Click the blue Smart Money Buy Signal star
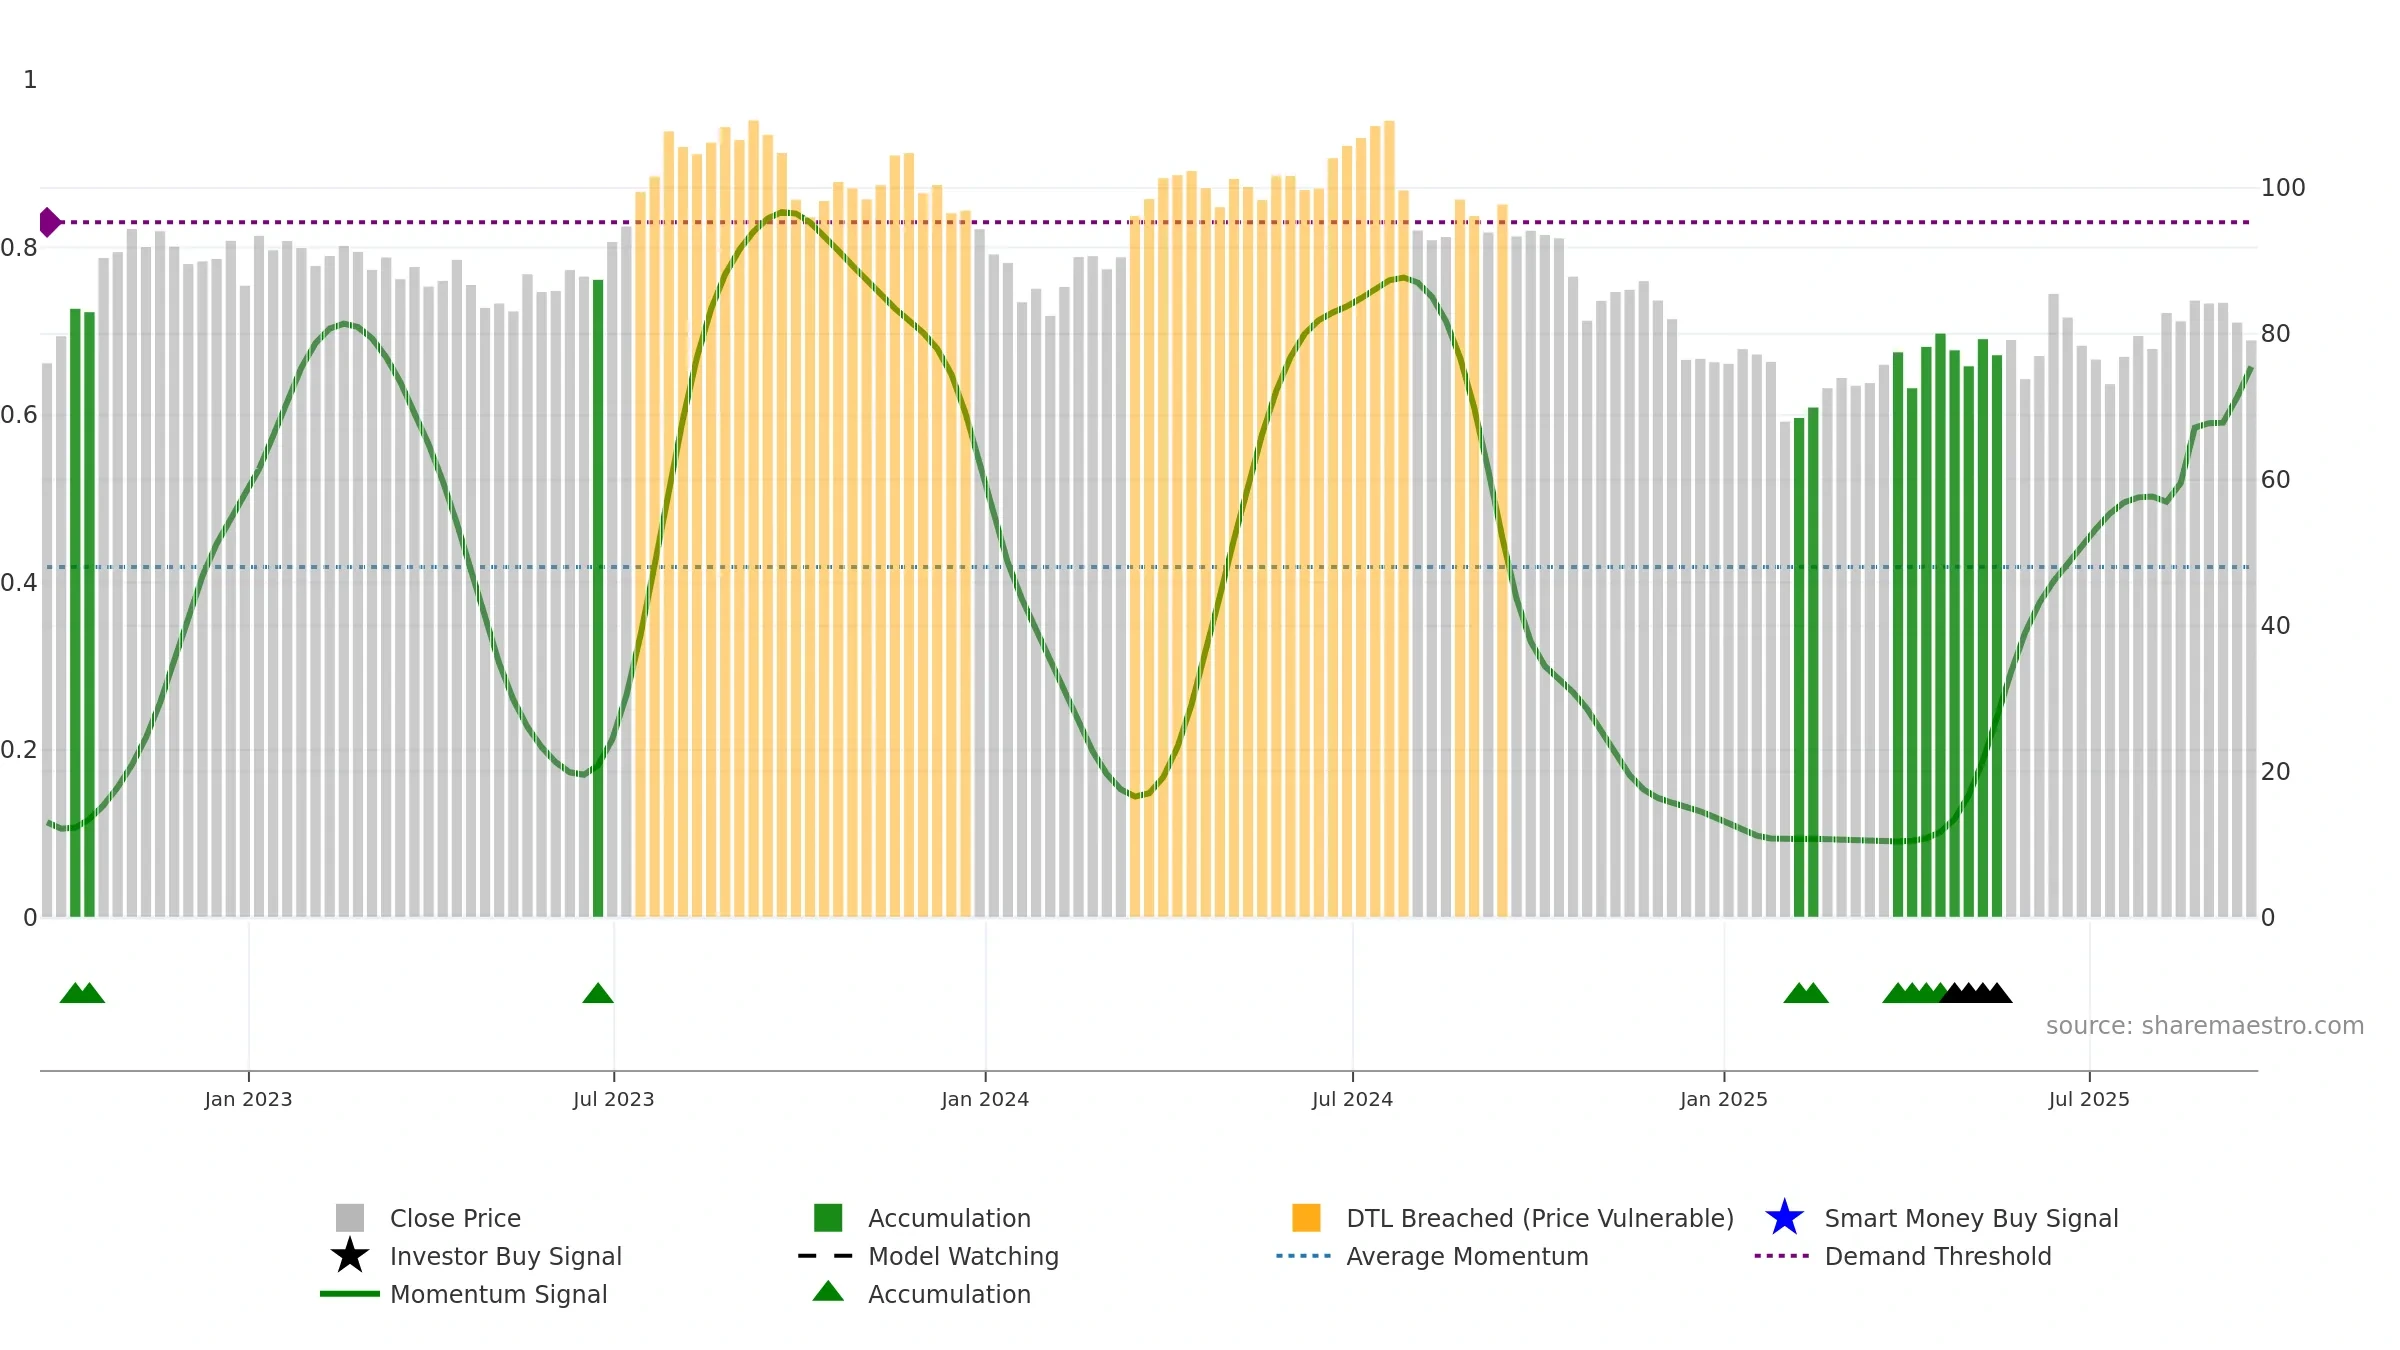2400x1350 pixels. 1784,1218
